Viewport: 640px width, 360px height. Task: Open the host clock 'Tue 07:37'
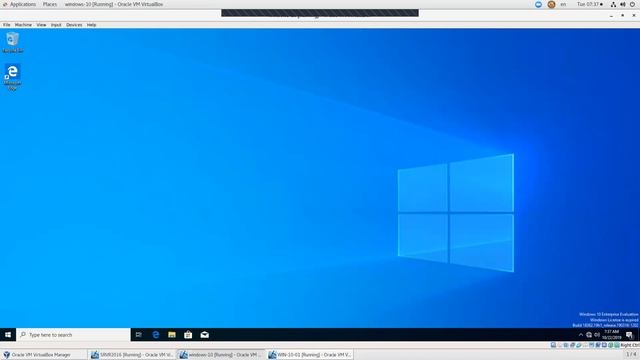coord(589,4)
